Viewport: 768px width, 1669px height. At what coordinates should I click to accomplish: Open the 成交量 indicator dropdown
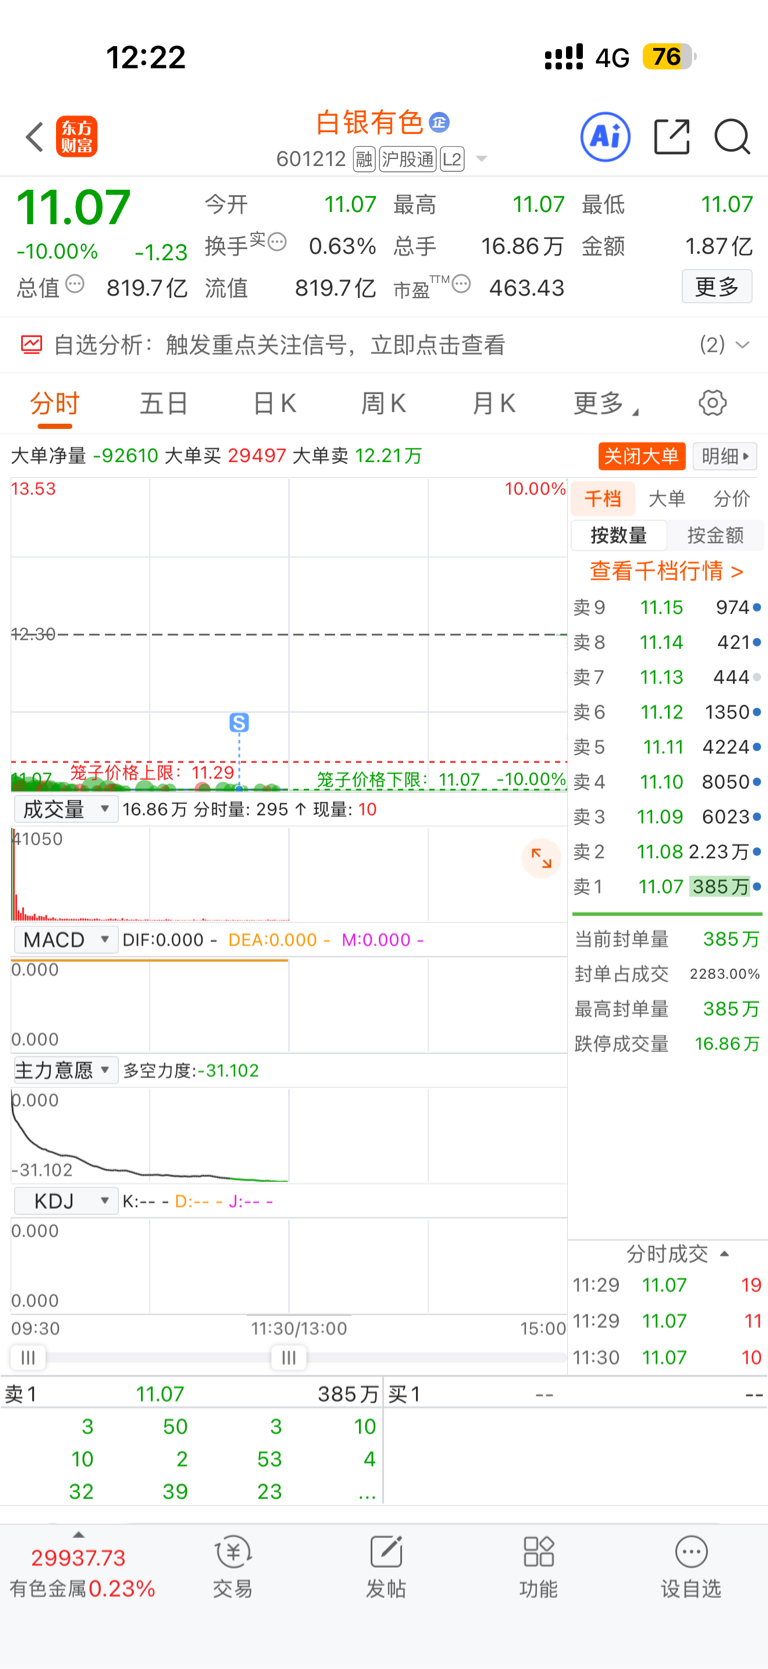click(x=66, y=809)
